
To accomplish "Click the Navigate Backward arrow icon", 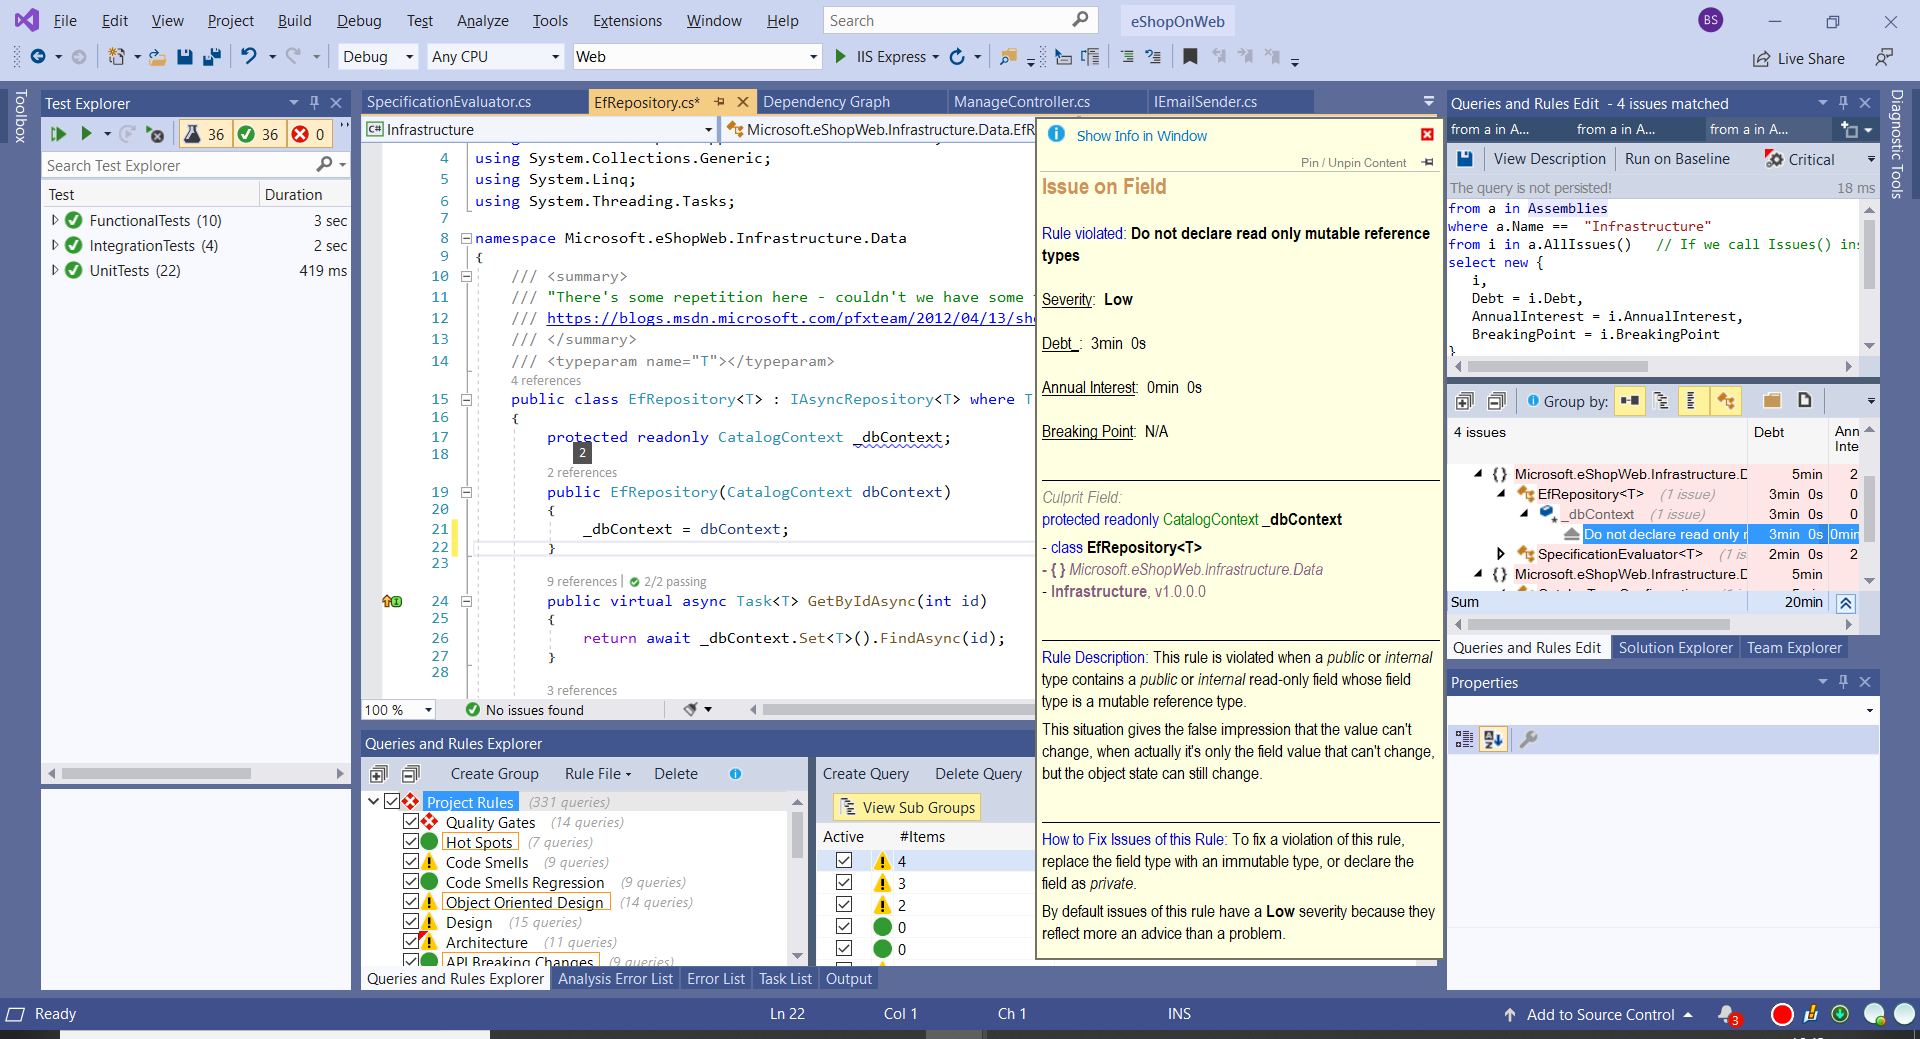I will point(38,57).
